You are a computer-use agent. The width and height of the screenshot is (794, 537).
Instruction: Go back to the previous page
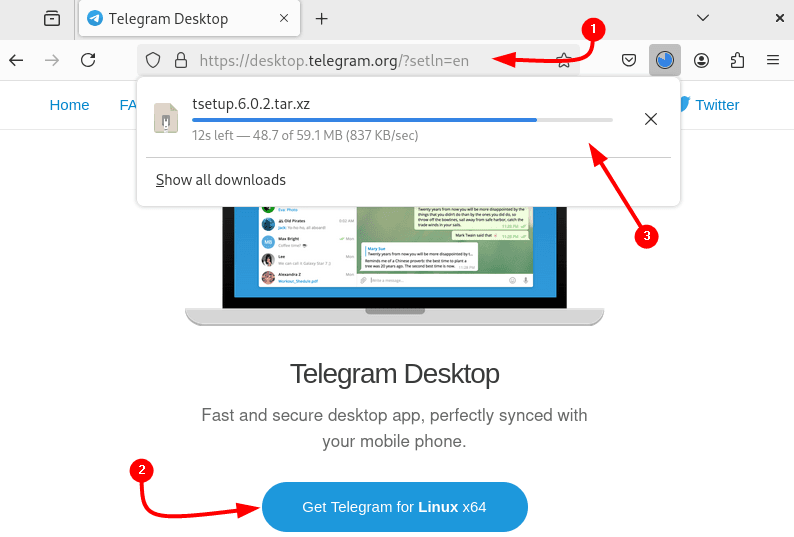(16, 60)
